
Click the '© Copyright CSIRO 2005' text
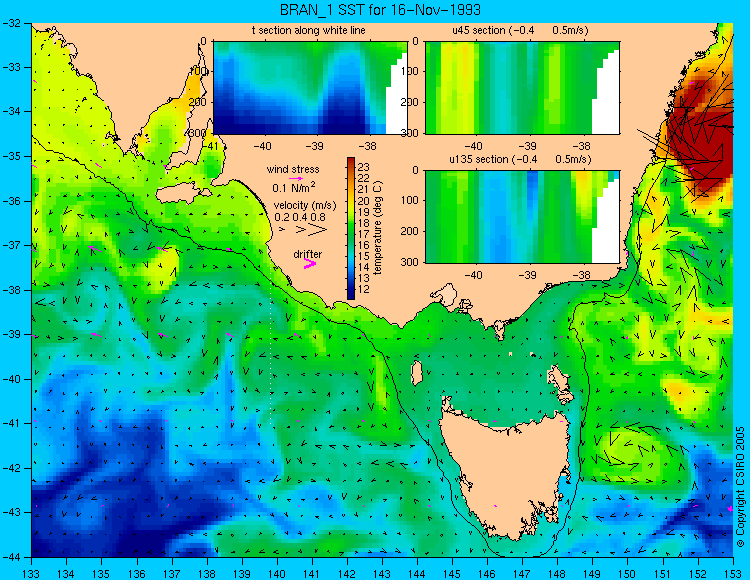tap(740, 486)
